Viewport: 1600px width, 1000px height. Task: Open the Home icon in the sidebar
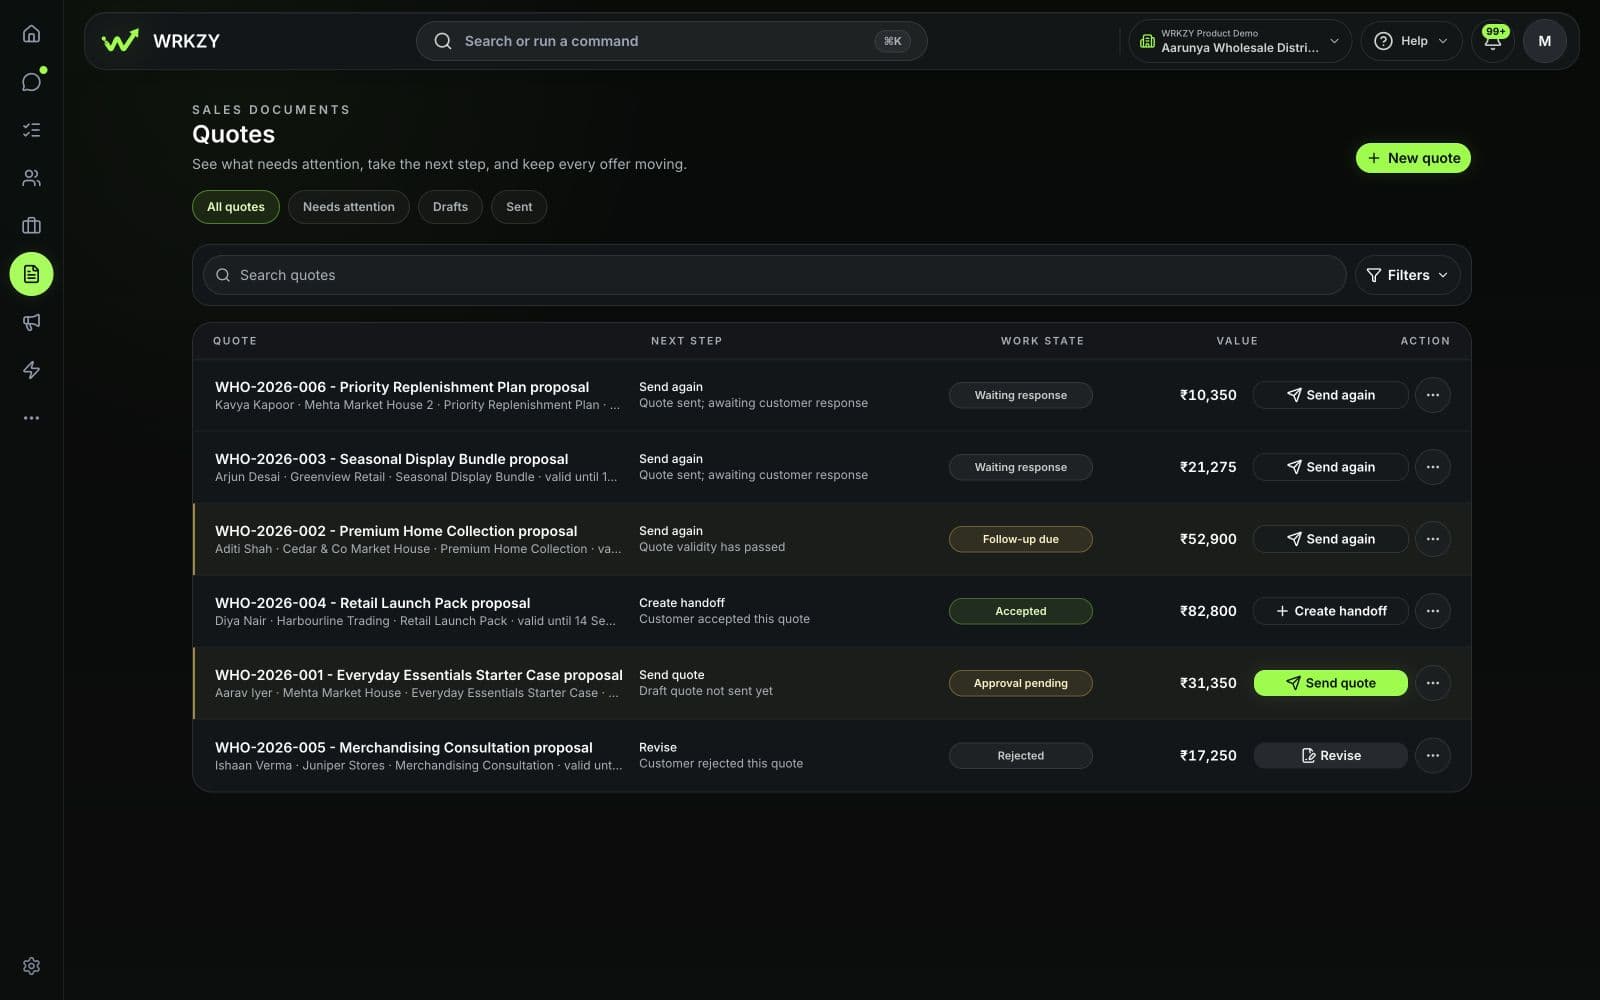tap(31, 34)
